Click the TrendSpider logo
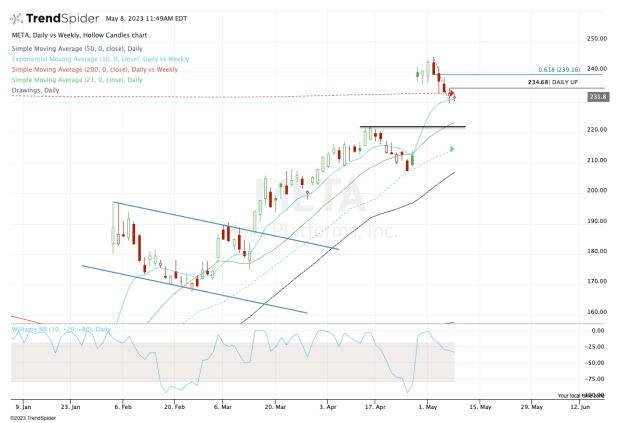This screenshot has height=423, width=620. tap(55, 18)
